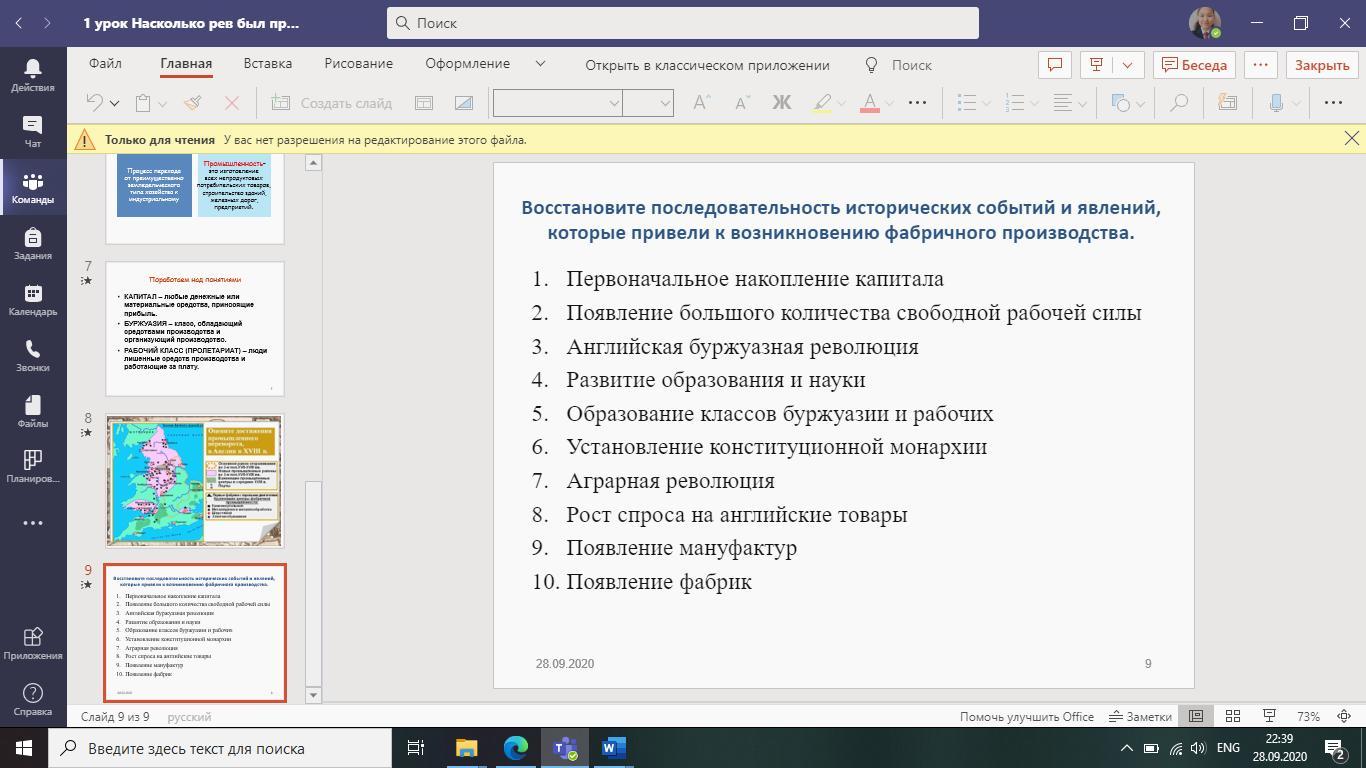
Task: Open the Чат section in Teams sidebar
Action: click(x=32, y=131)
